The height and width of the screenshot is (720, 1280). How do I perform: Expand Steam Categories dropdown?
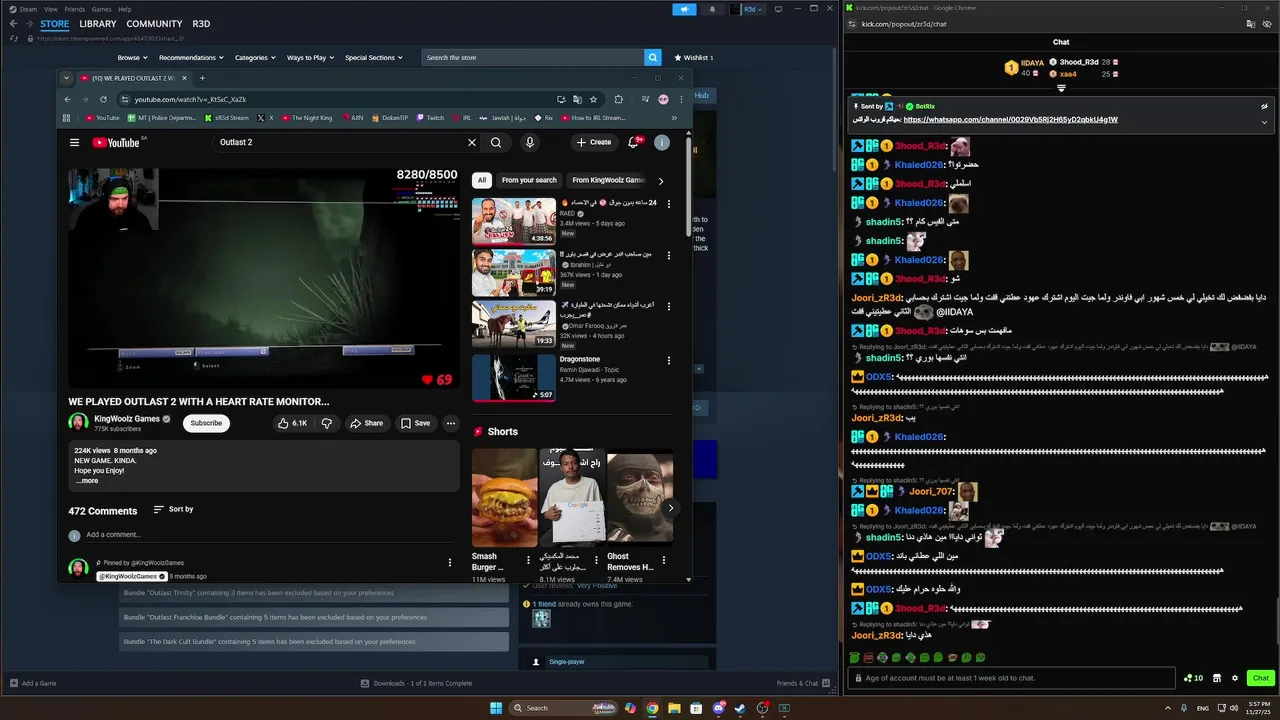[255, 58]
